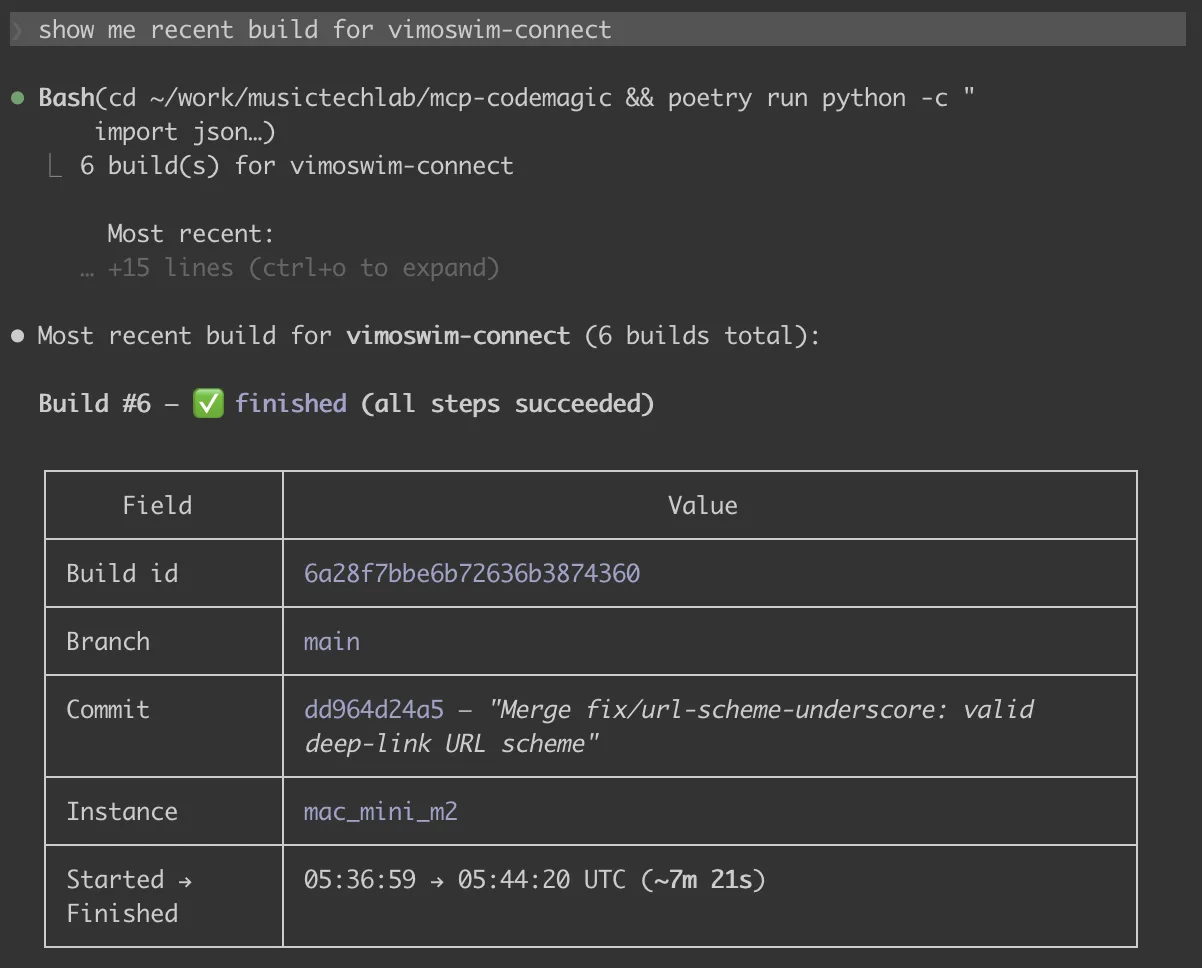Click the green bullet beside the Bash command

tap(17, 98)
